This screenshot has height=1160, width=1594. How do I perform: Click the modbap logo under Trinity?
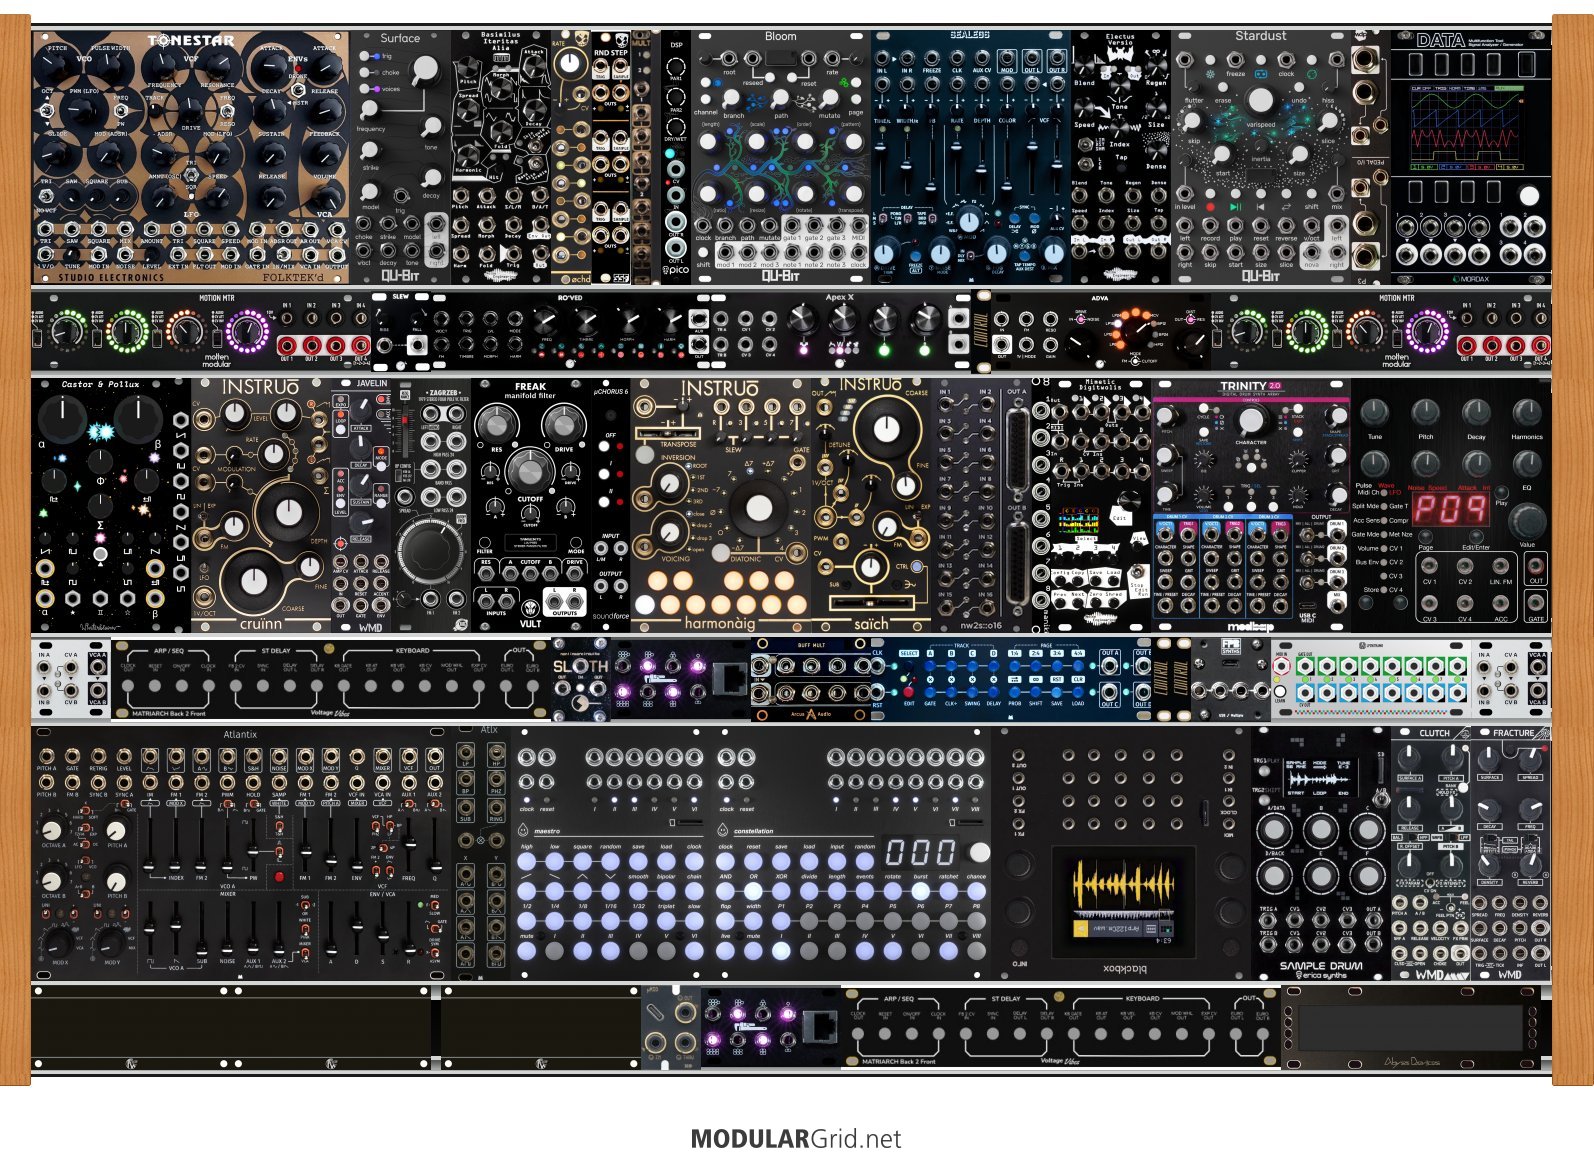click(x=1250, y=627)
